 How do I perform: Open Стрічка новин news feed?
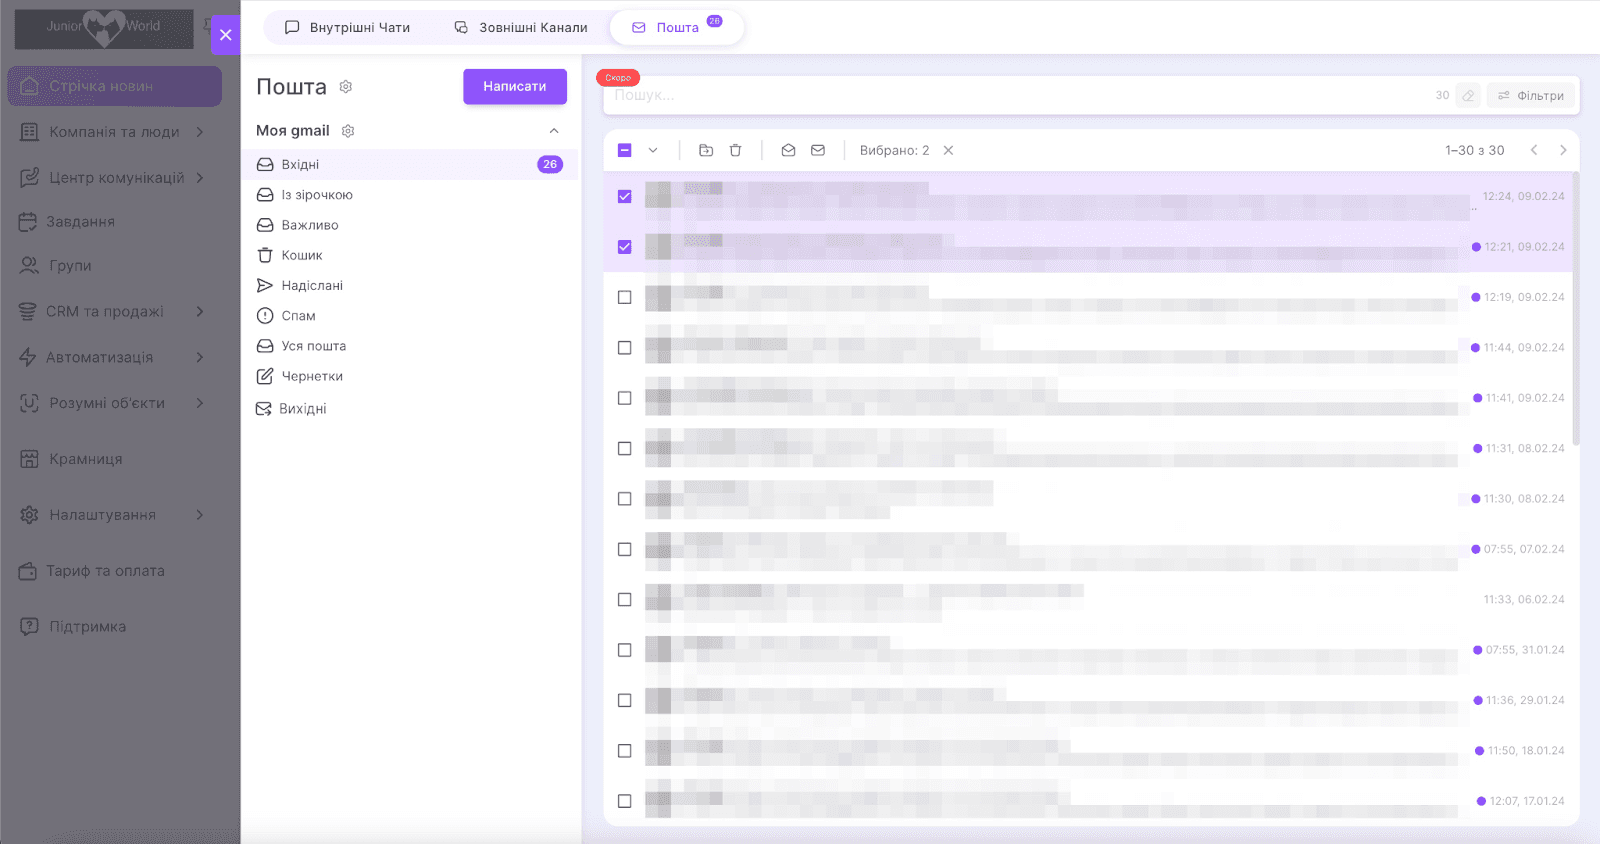(115, 86)
